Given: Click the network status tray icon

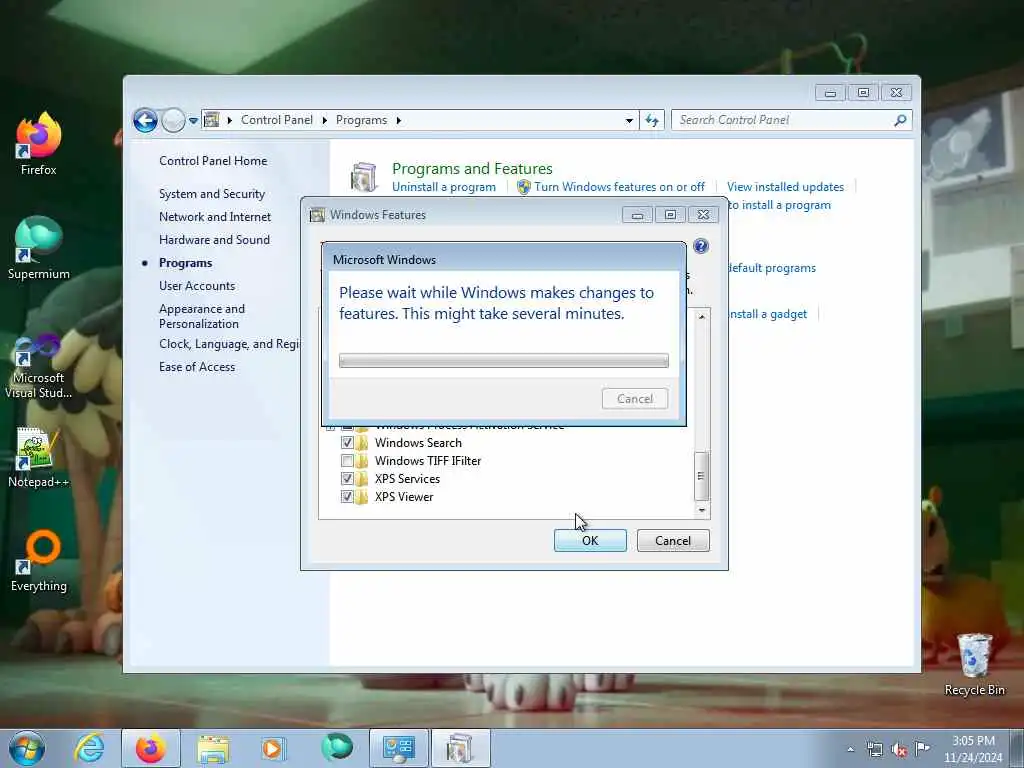Looking at the screenshot, I should [x=874, y=749].
